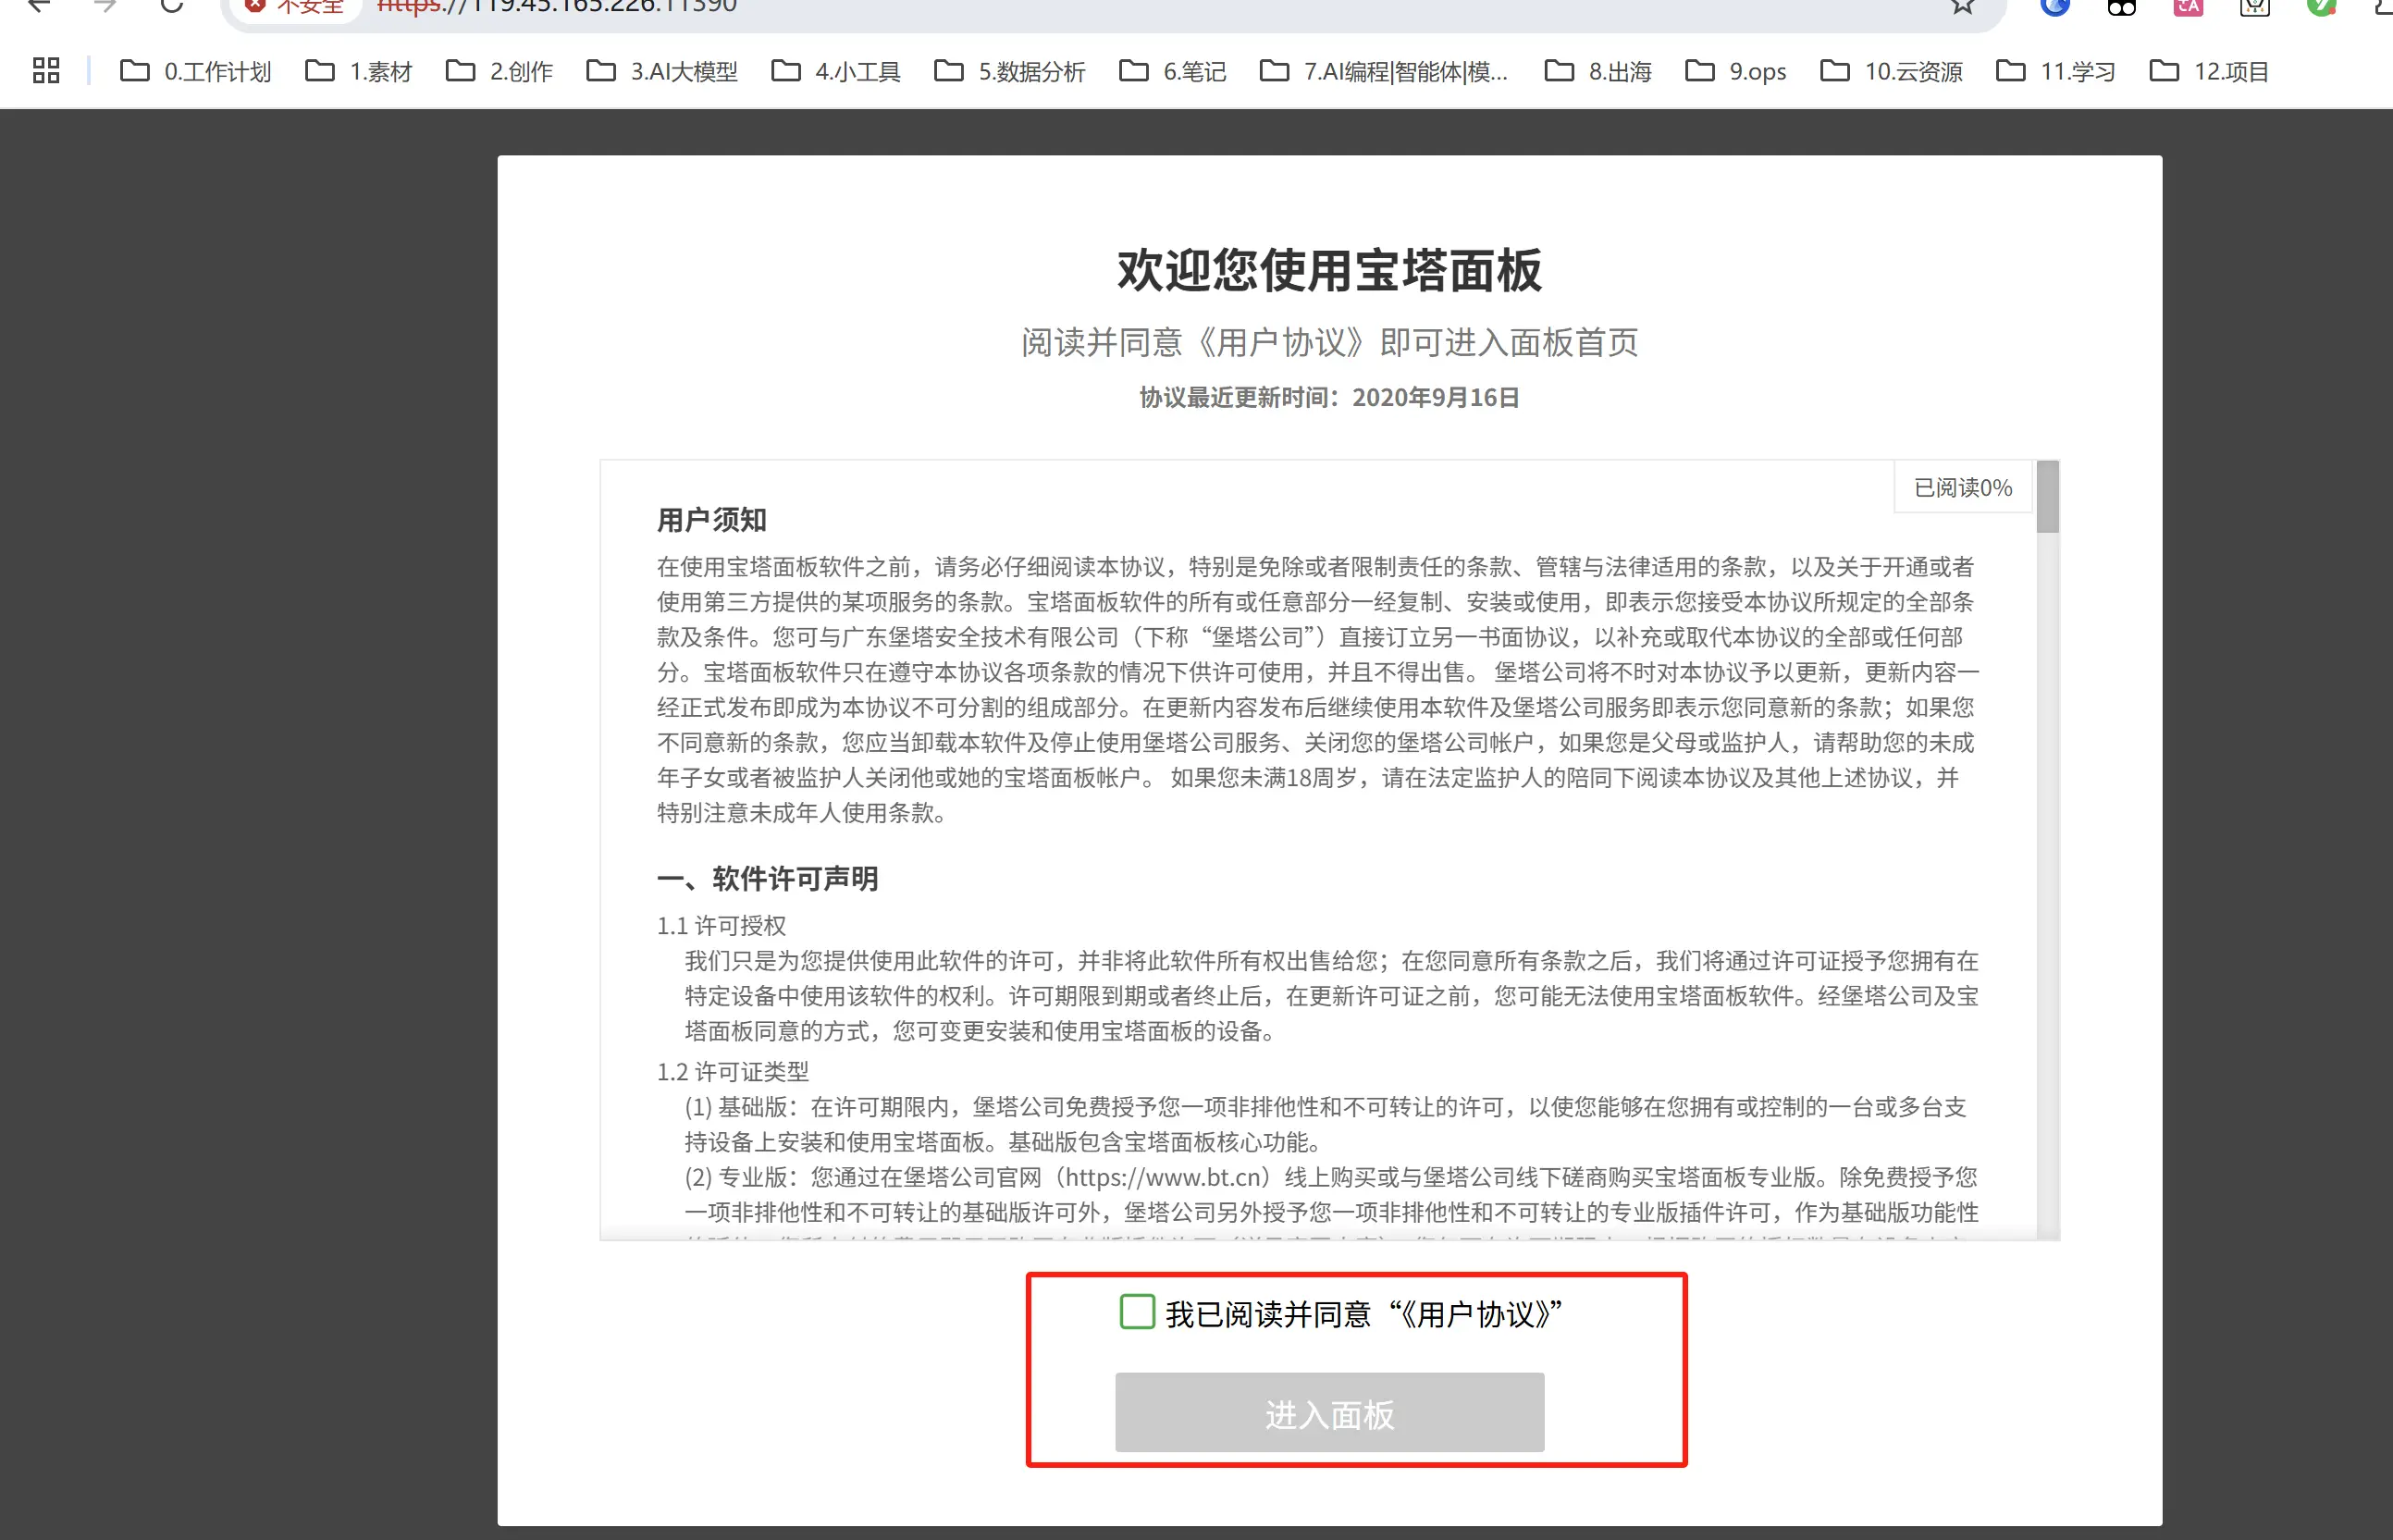Open the 0.工作计划 bookmark folder
2393x1540 pixels.
(196, 72)
